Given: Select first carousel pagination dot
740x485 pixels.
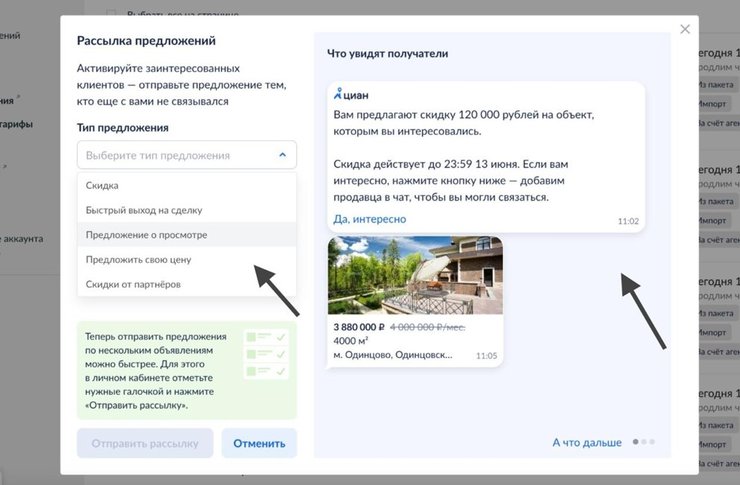Looking at the screenshot, I should click(636, 442).
